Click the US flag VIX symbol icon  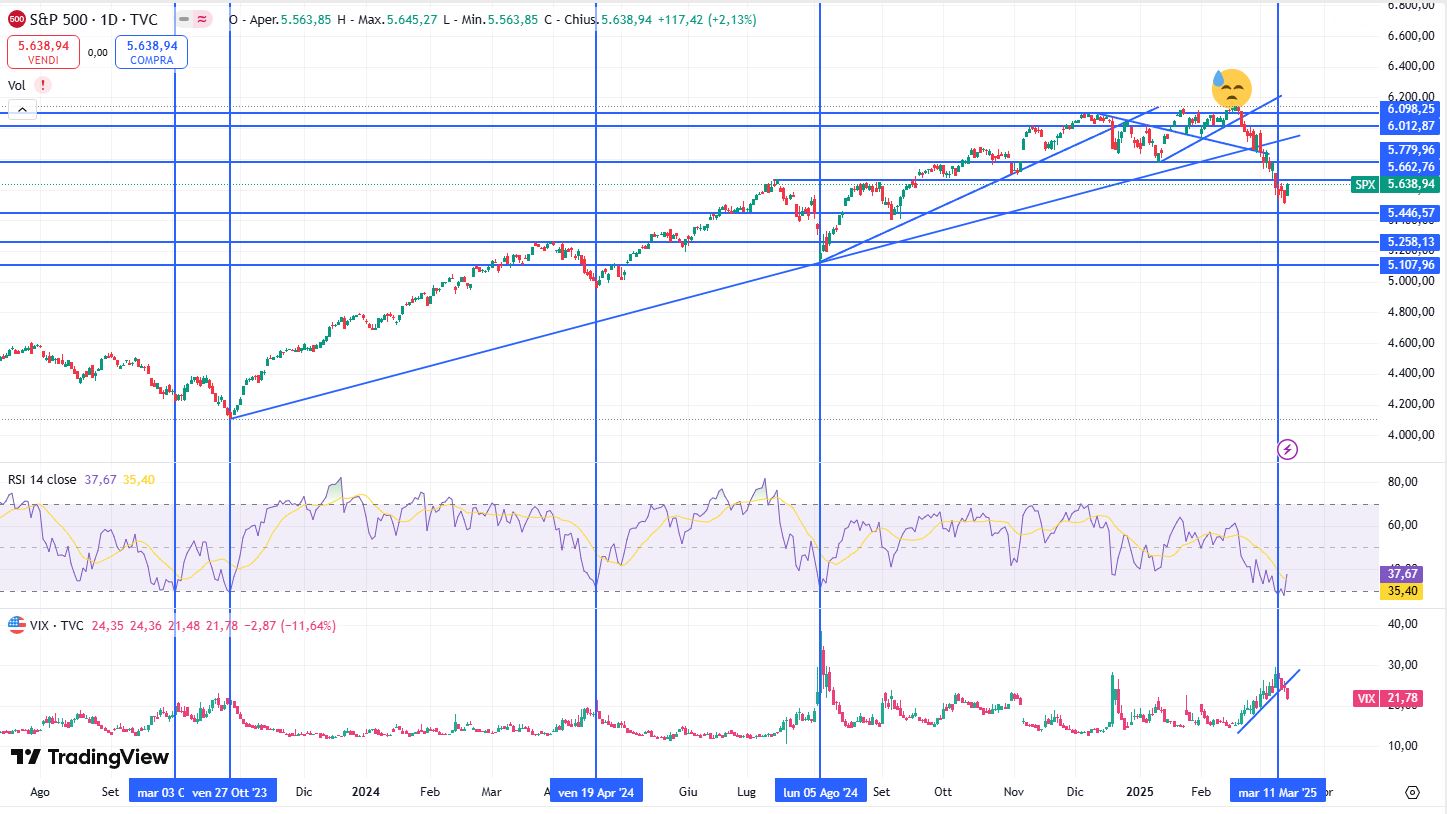(x=16, y=625)
